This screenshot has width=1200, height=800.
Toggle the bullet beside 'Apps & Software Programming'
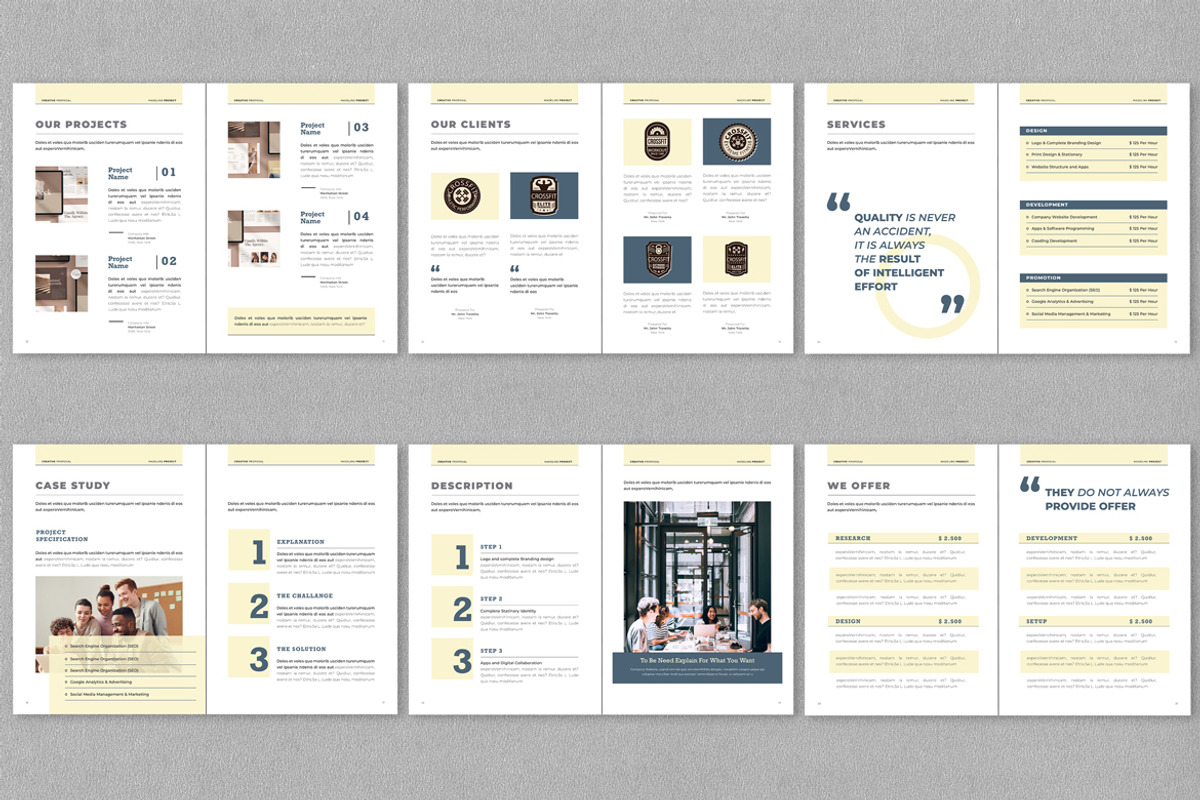pos(1027,229)
